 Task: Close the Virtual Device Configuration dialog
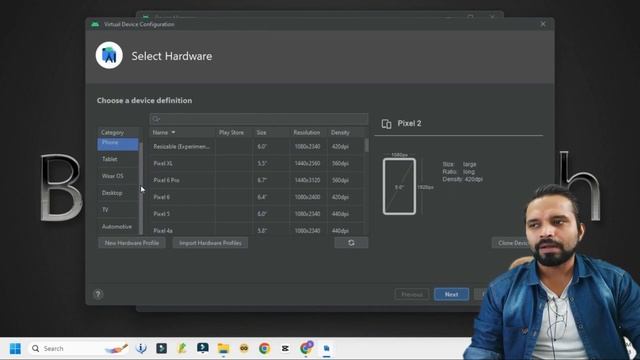543,24
